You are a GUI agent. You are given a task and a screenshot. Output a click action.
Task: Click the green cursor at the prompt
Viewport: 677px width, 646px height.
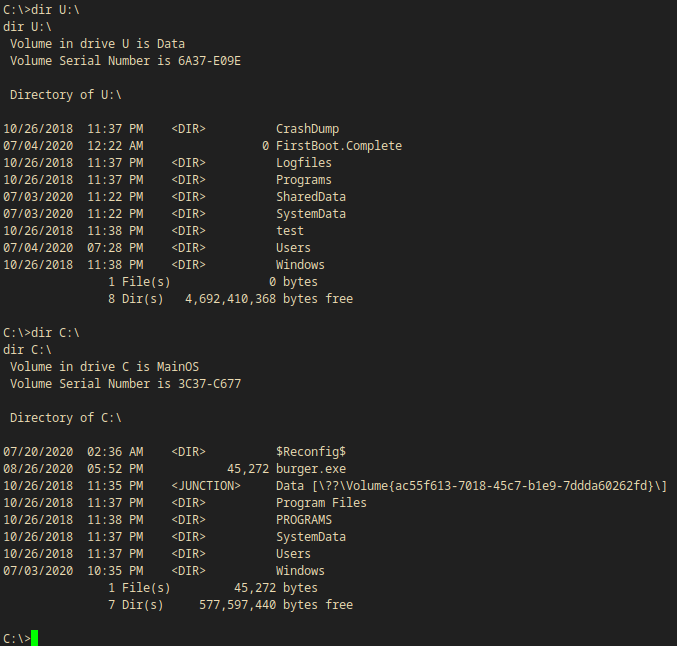pos(35,638)
